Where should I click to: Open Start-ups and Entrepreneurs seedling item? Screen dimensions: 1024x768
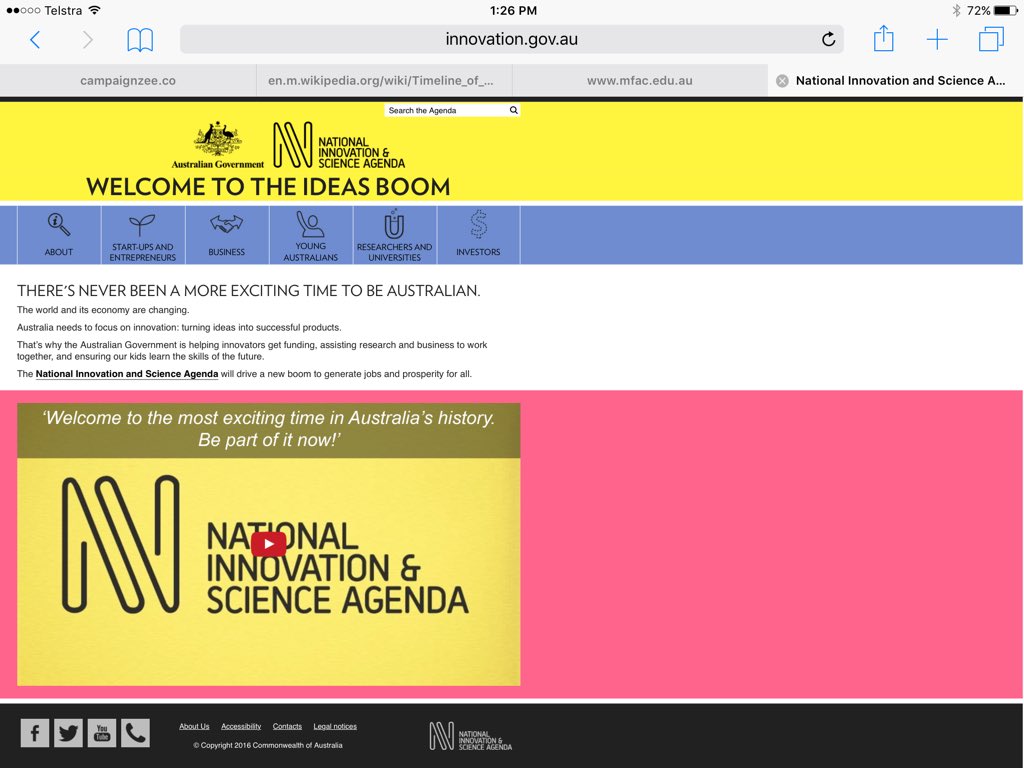(x=142, y=235)
